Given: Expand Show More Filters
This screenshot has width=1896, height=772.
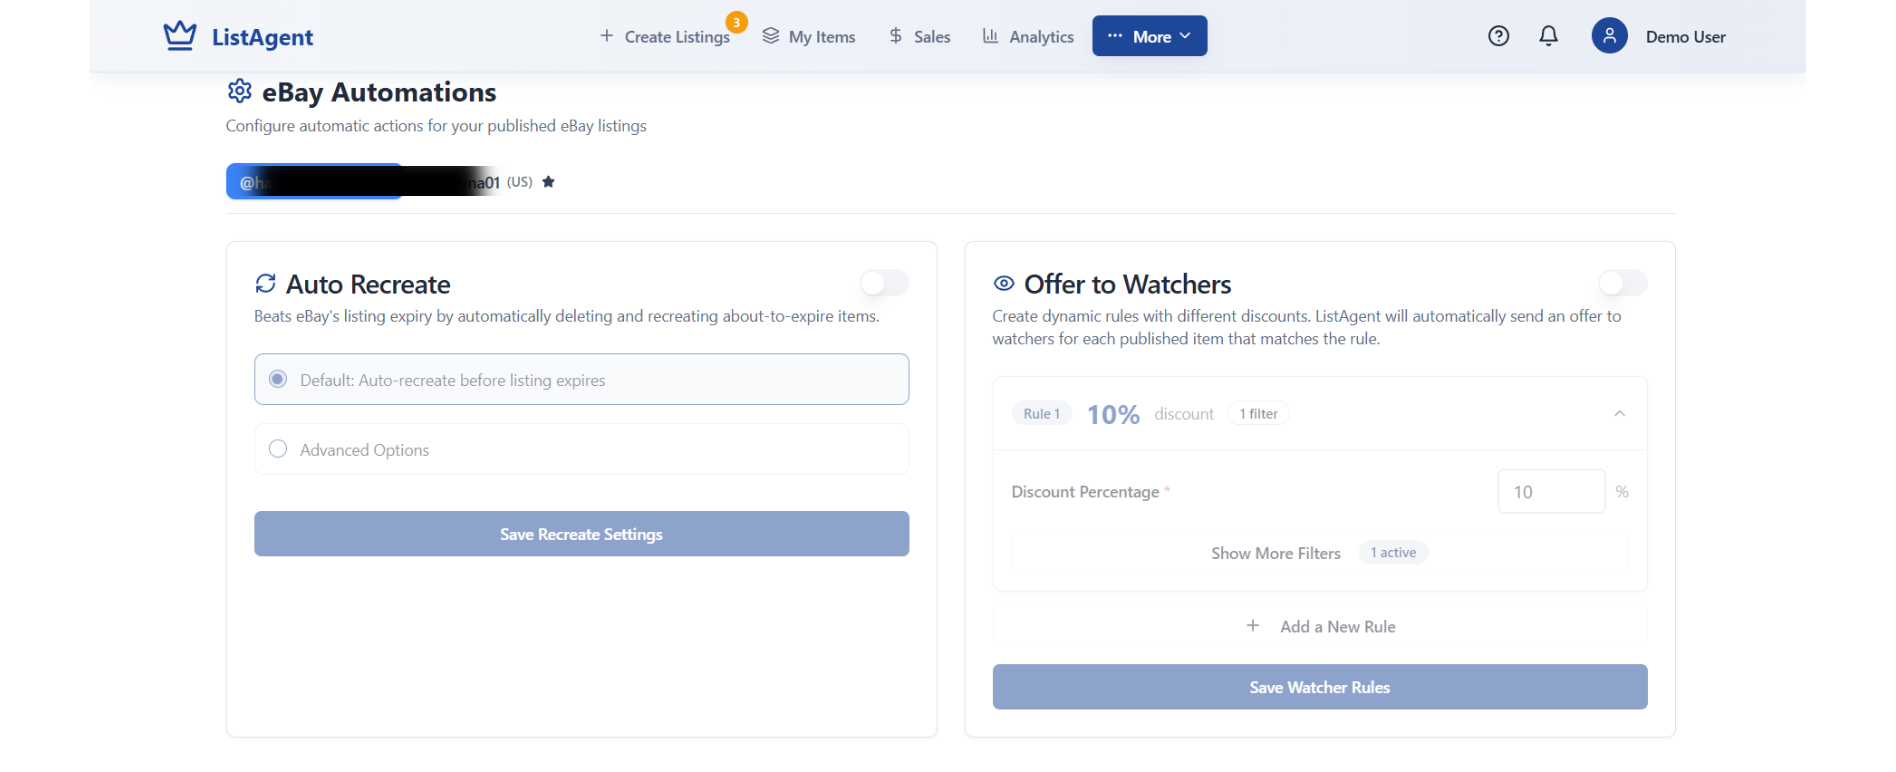Looking at the screenshot, I should click(1319, 553).
